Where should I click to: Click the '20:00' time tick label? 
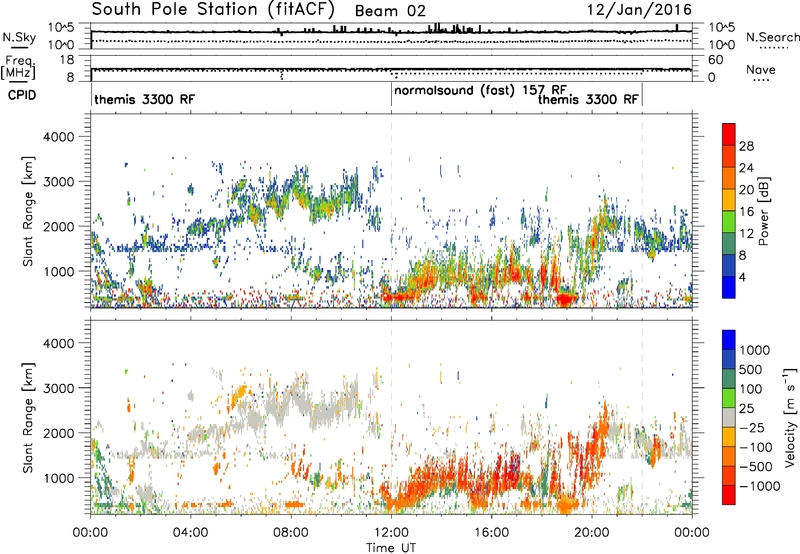[x=592, y=533]
